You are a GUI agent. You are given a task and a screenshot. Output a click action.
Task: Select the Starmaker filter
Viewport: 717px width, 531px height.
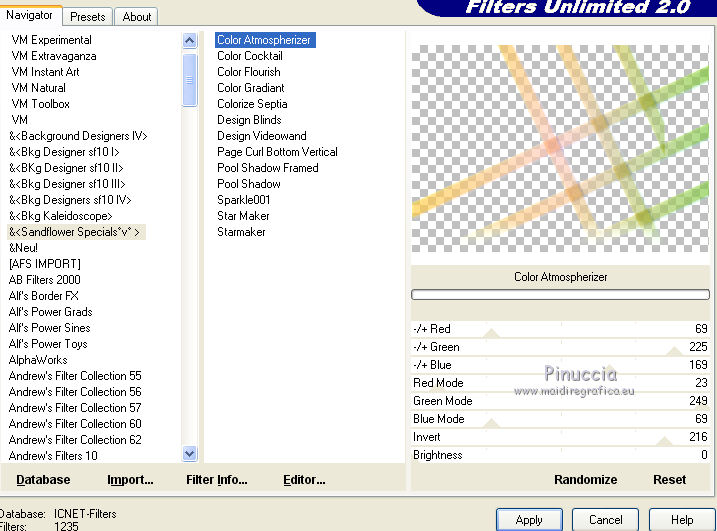(x=241, y=232)
